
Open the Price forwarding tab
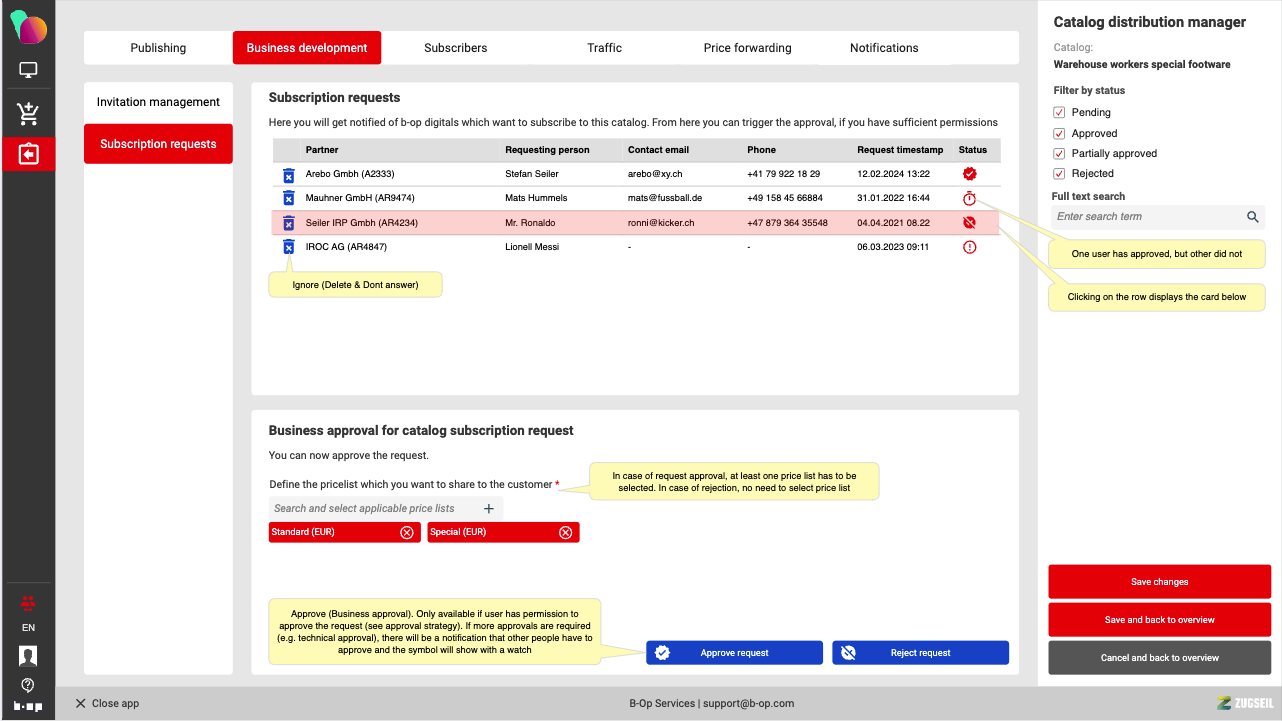(747, 48)
